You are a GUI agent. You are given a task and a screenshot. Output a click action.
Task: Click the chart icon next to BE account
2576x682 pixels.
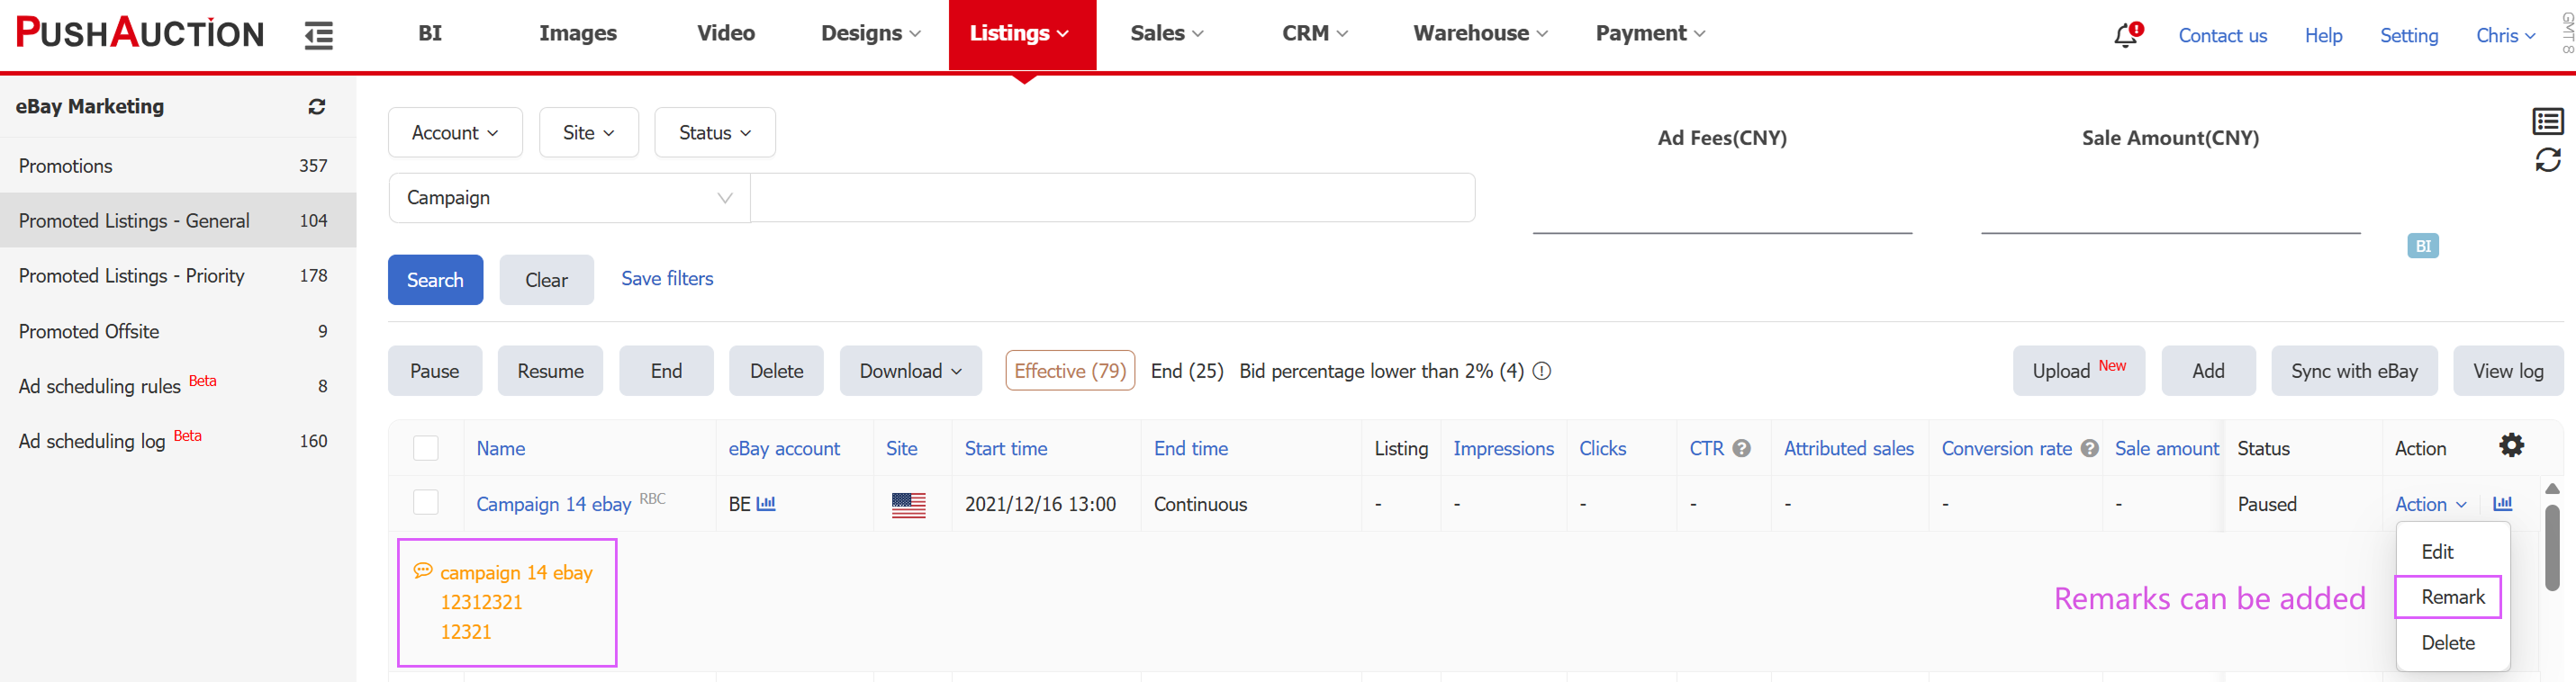(766, 504)
